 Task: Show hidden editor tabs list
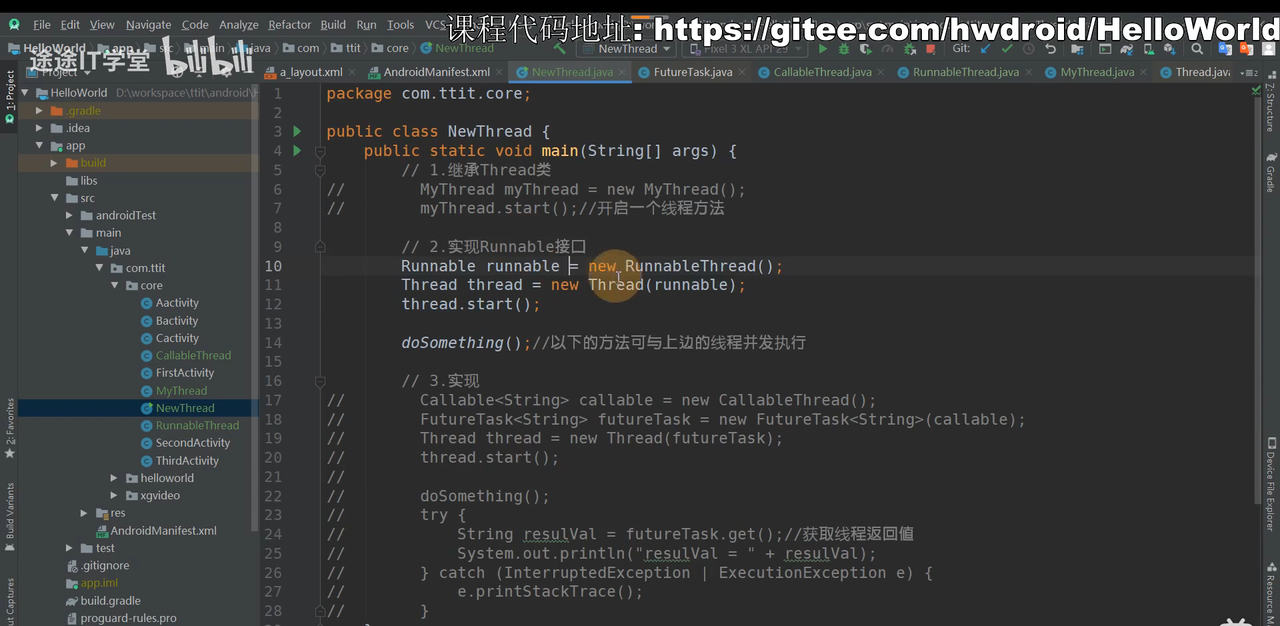tap(1249, 72)
